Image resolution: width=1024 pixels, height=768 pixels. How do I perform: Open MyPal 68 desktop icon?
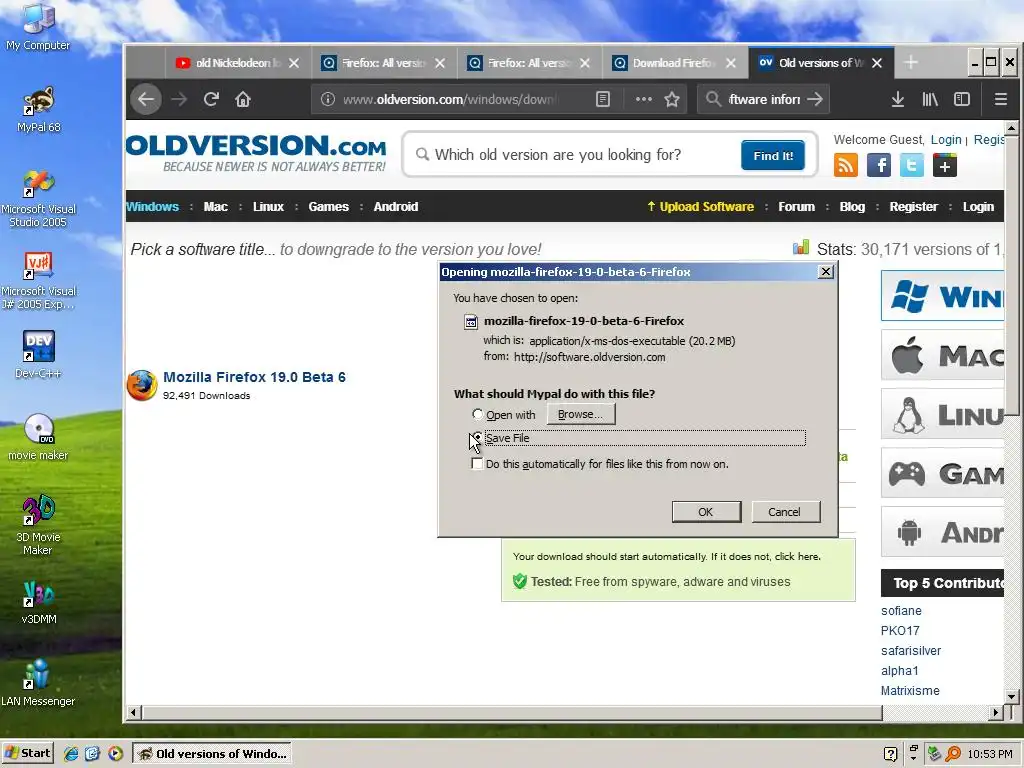[x=39, y=109]
